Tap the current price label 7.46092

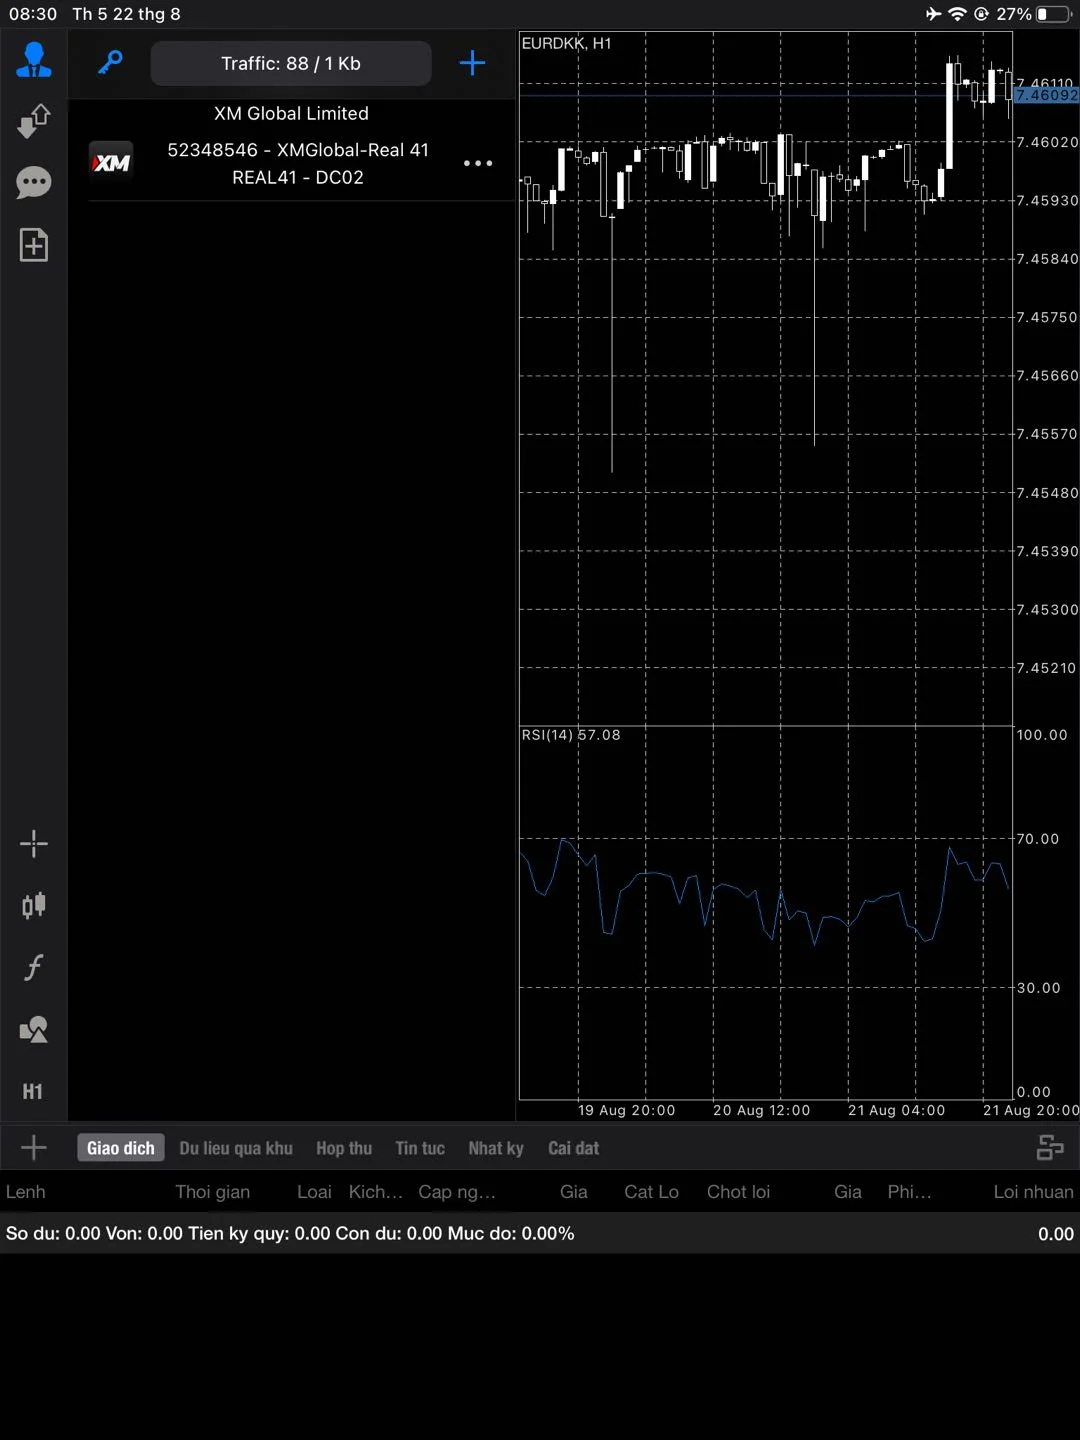click(1047, 95)
